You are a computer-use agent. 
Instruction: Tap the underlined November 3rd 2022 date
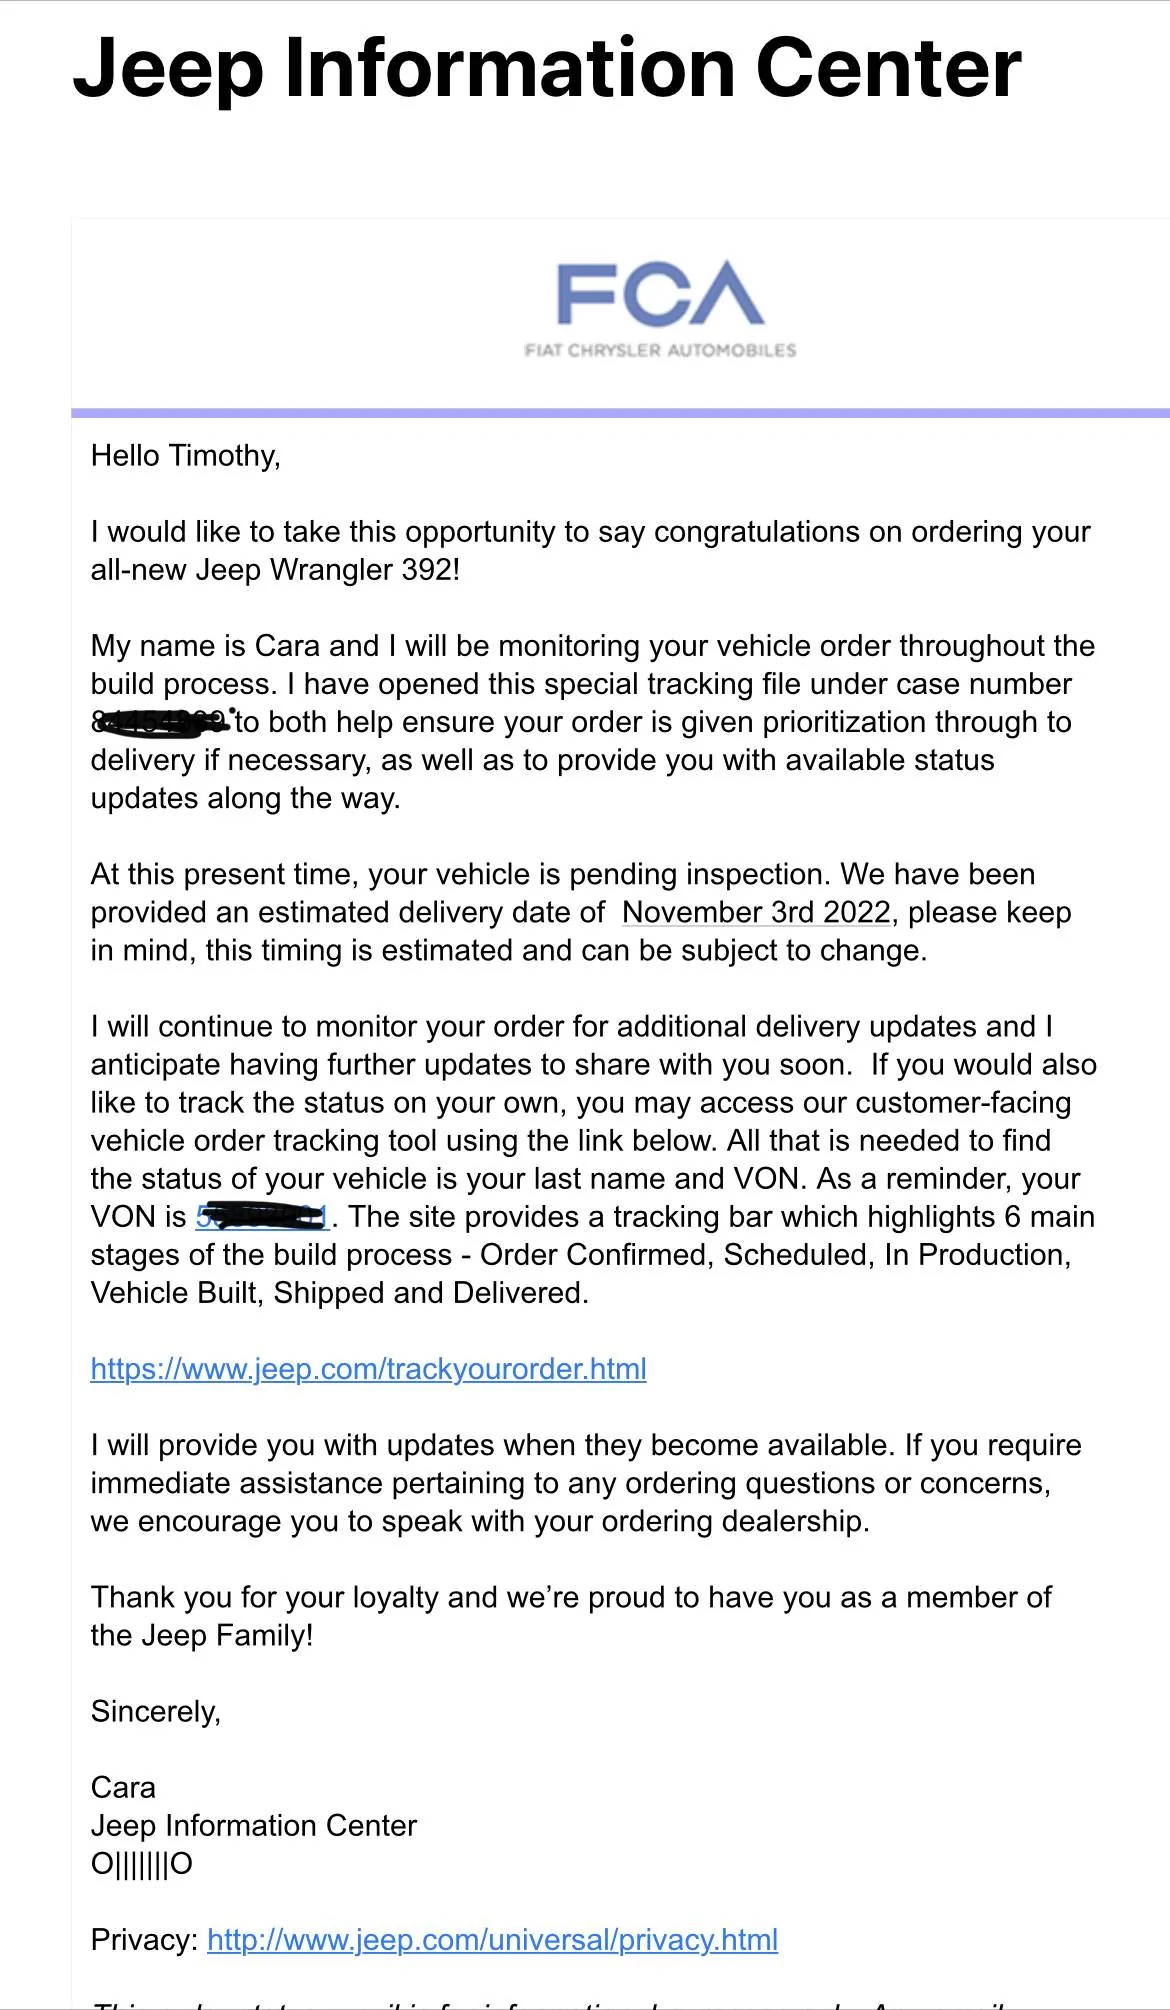(x=756, y=912)
